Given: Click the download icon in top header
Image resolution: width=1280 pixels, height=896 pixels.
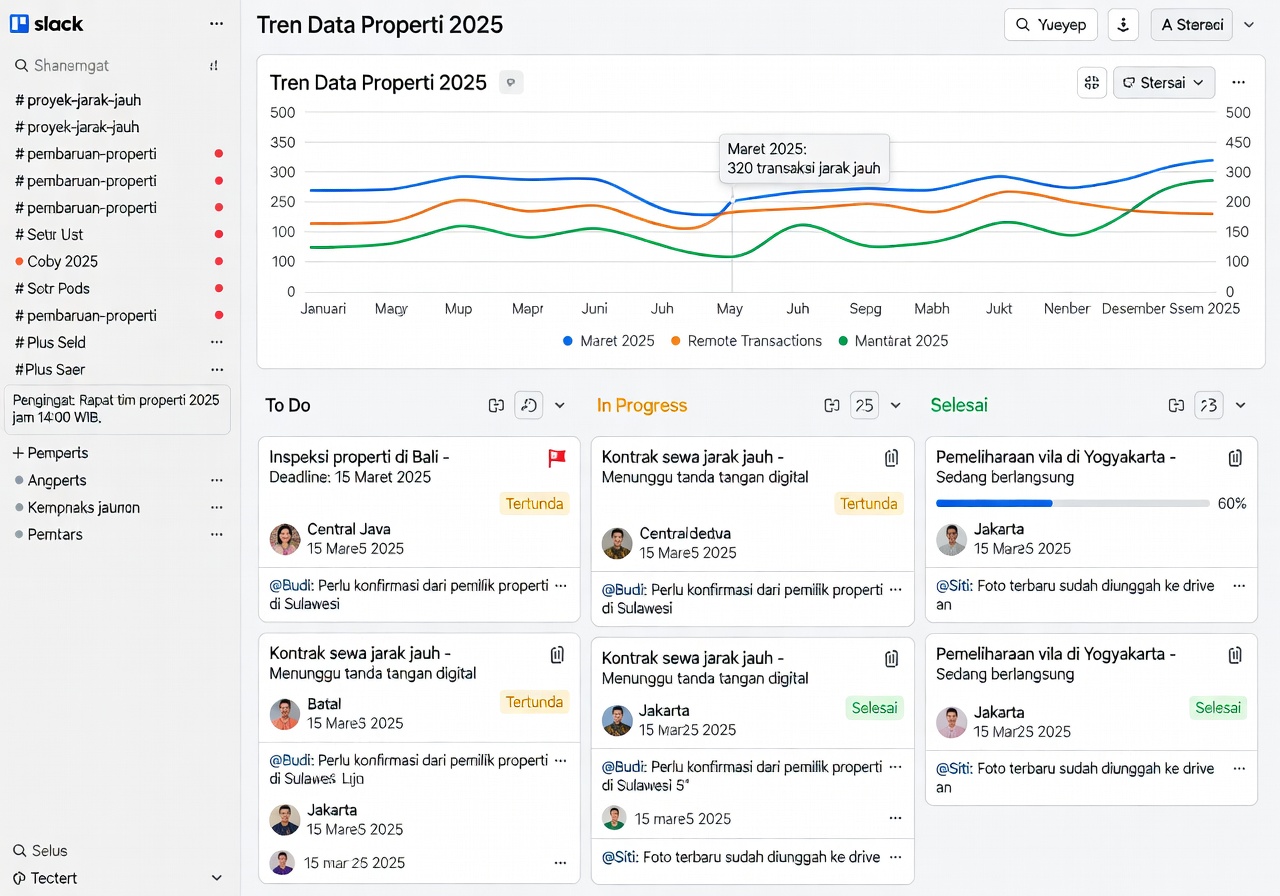Looking at the screenshot, I should [1124, 25].
